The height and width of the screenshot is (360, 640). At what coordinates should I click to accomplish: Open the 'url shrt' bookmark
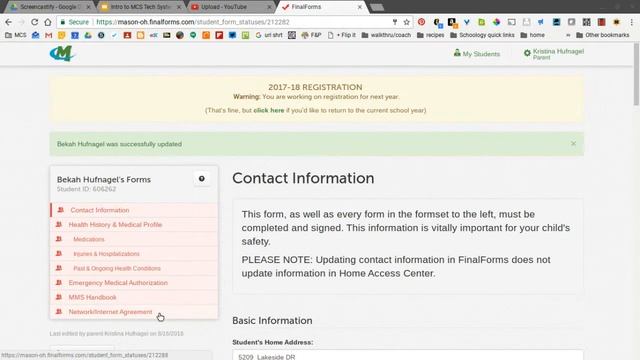(269, 36)
